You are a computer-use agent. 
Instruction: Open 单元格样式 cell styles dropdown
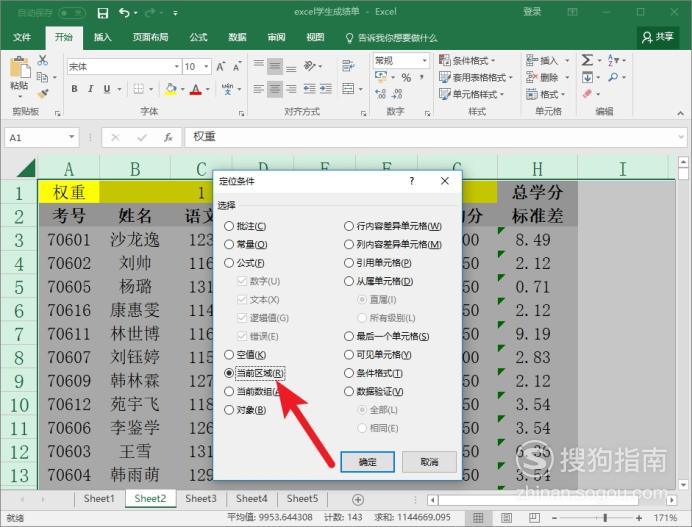coord(471,94)
